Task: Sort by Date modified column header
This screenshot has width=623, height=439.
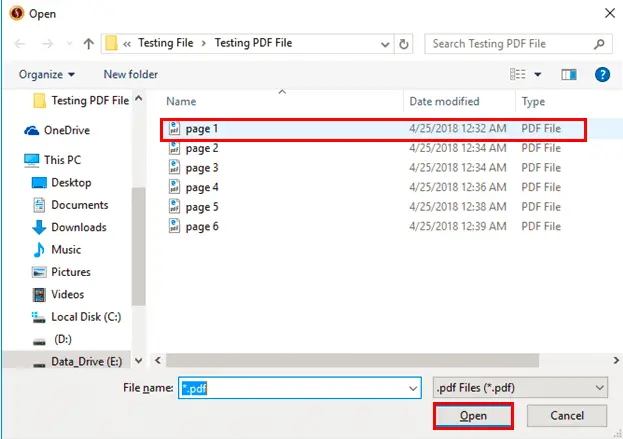Action: pos(444,101)
